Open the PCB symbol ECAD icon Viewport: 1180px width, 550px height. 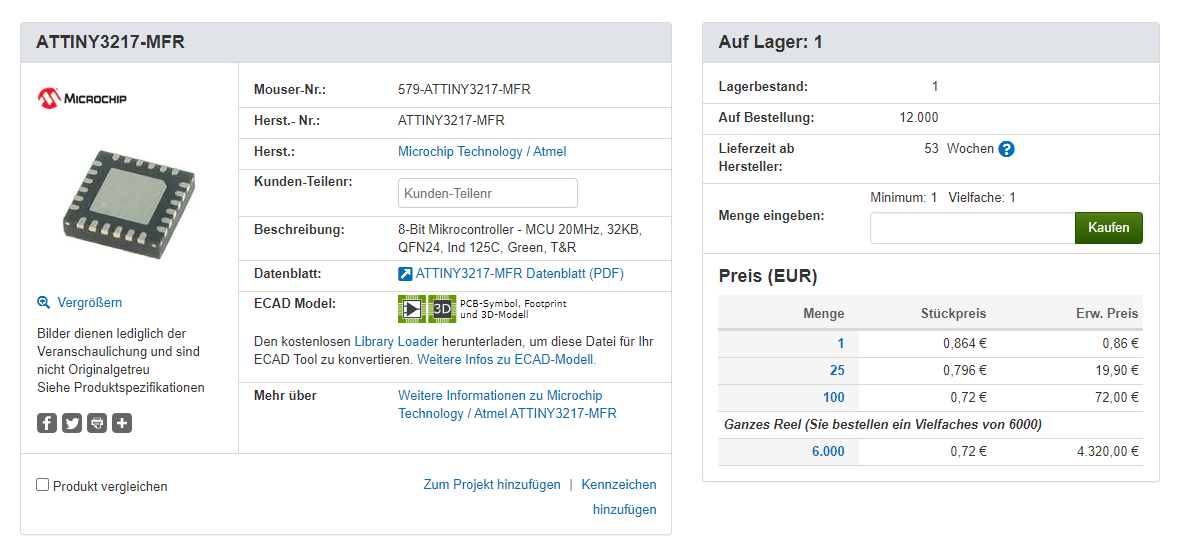(x=412, y=308)
